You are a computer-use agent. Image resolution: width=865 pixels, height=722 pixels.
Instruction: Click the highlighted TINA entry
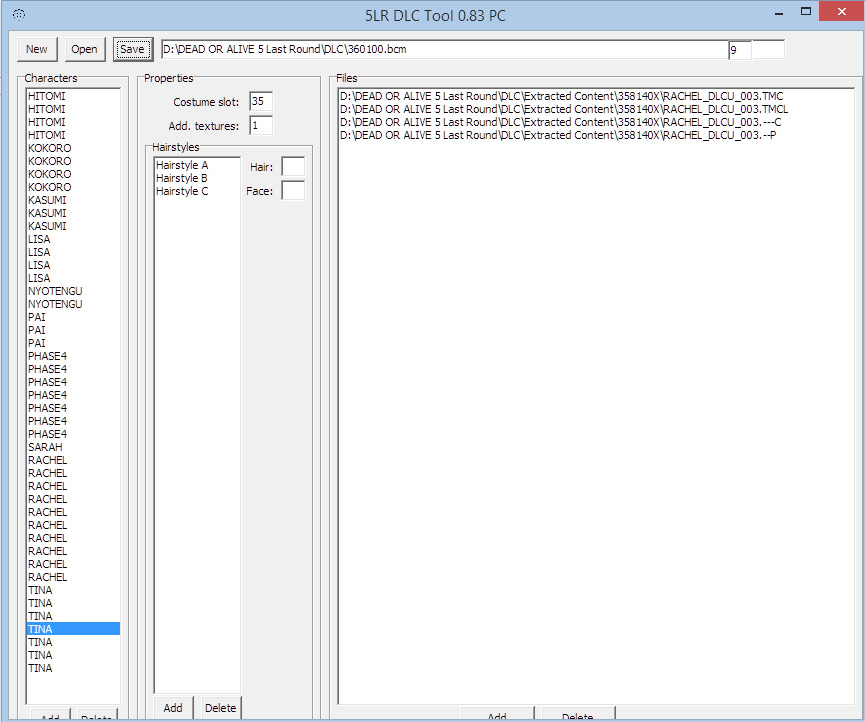(x=72, y=629)
